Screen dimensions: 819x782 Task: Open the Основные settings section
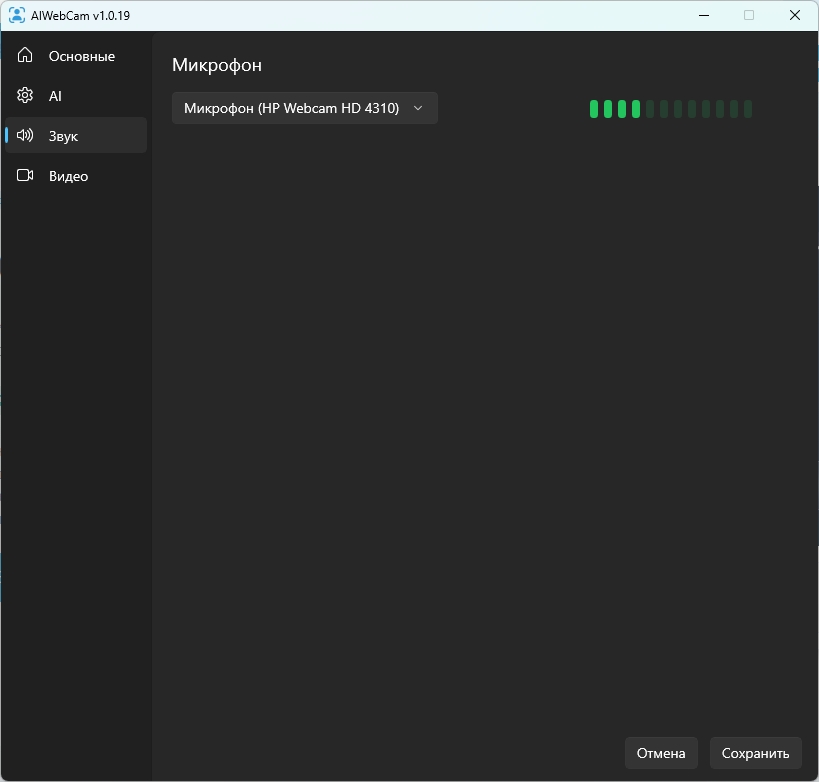[76, 56]
